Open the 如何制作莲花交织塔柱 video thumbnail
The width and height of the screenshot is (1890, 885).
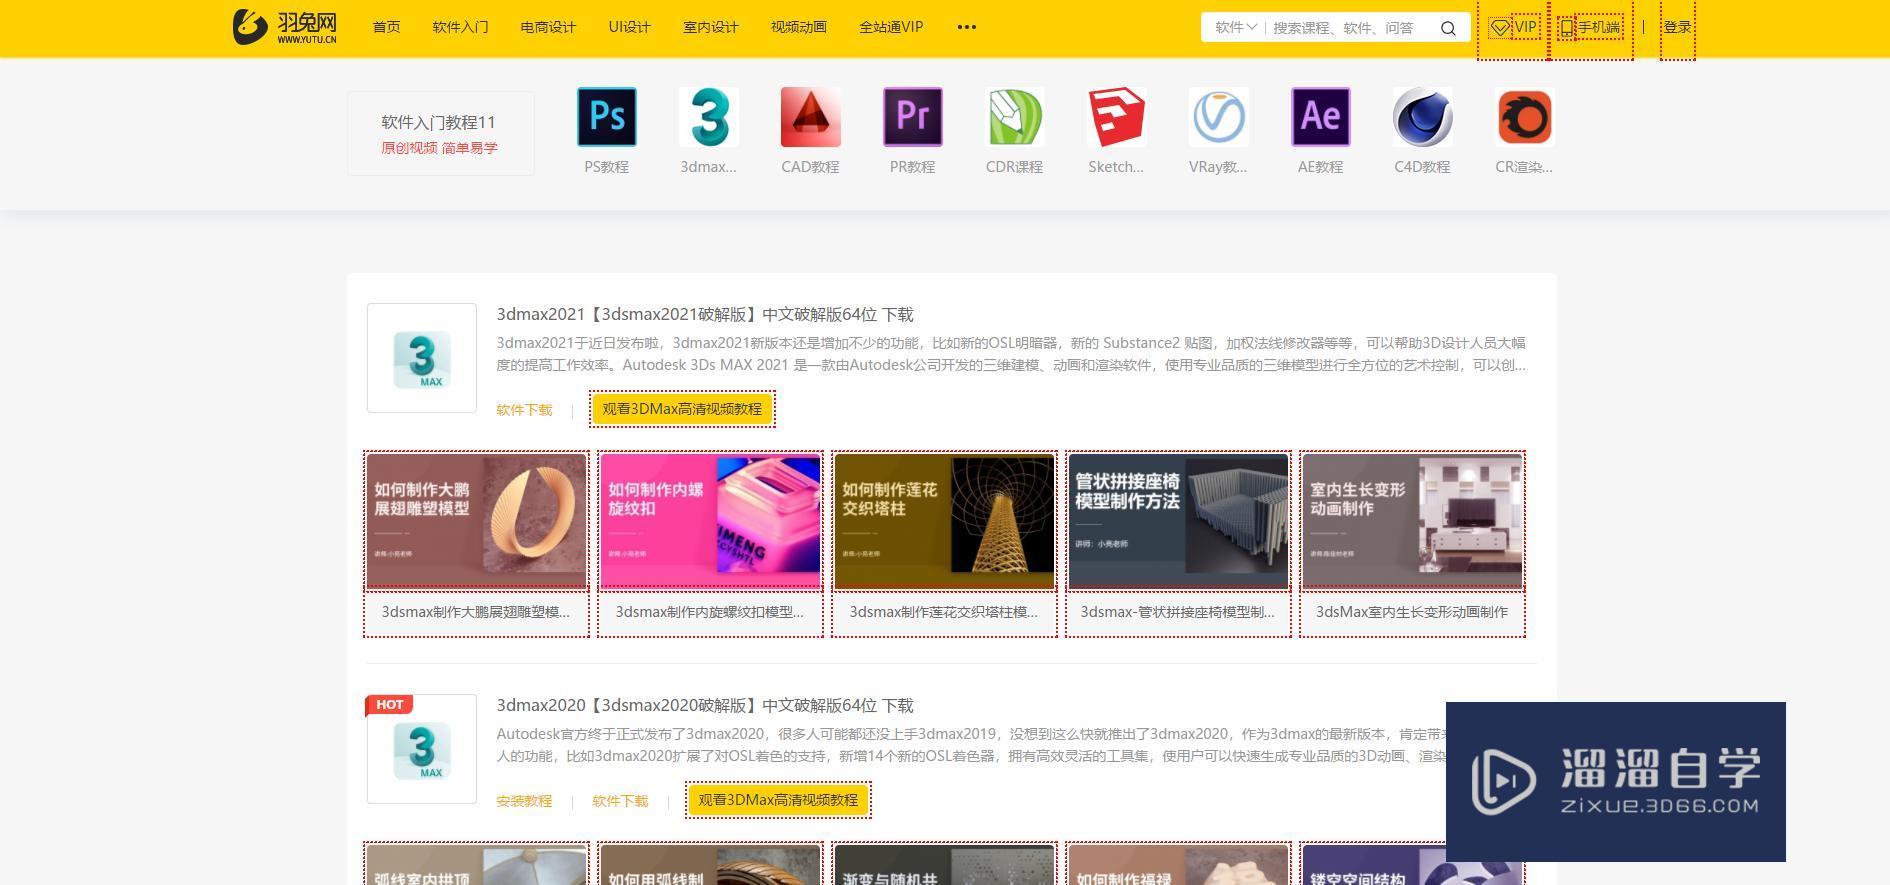click(x=944, y=520)
